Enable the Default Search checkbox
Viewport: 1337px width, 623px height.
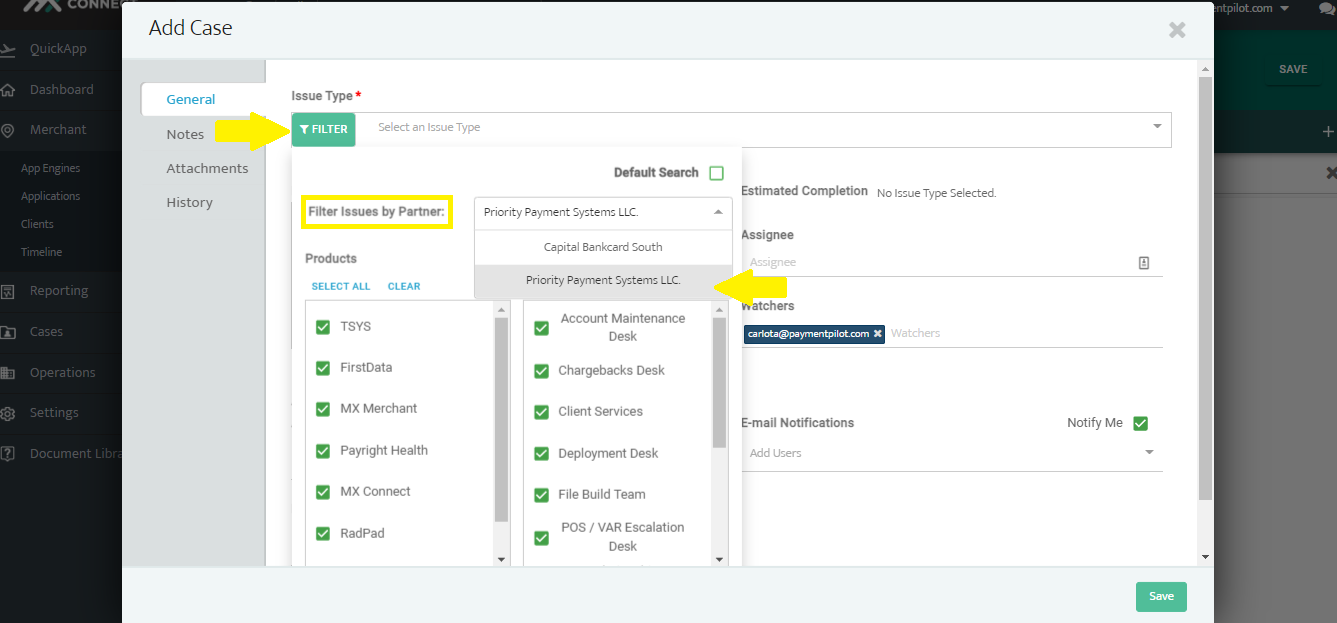[x=716, y=173]
